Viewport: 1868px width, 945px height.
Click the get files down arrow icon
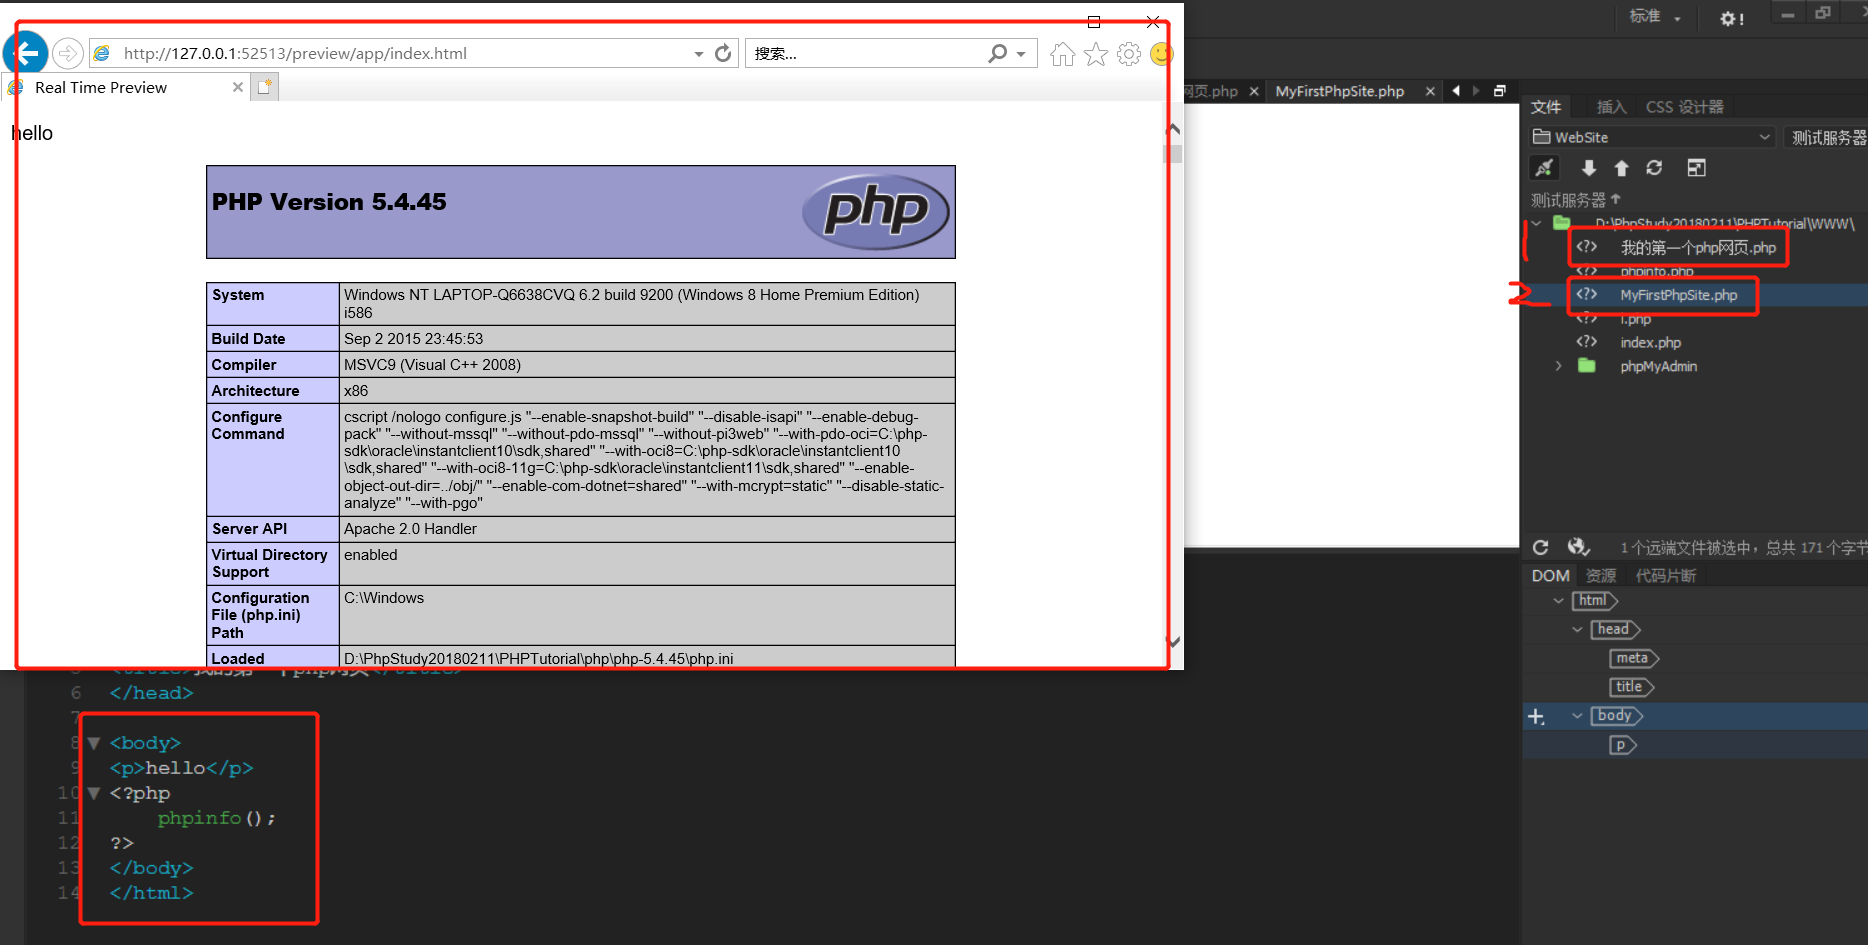1589,168
